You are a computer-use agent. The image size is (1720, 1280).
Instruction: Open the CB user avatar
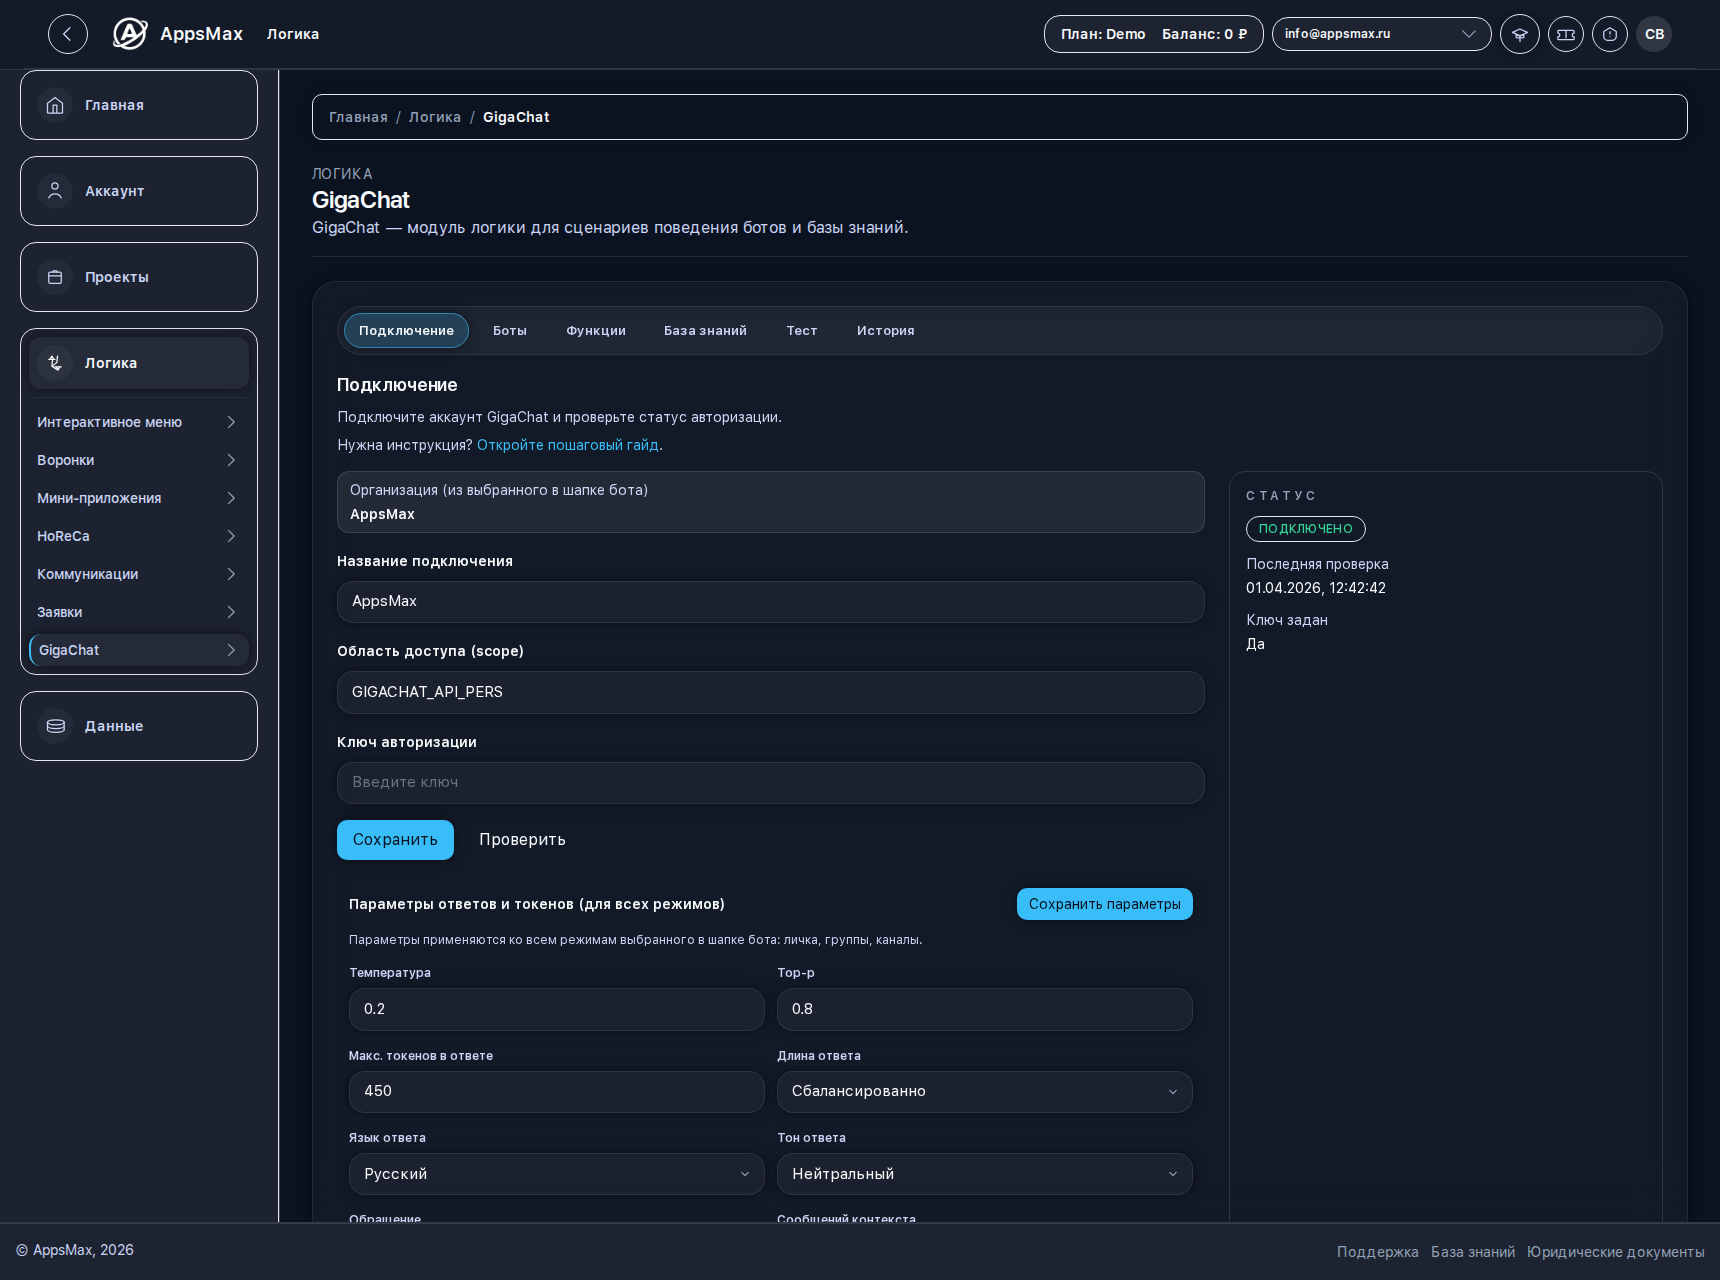tap(1654, 34)
